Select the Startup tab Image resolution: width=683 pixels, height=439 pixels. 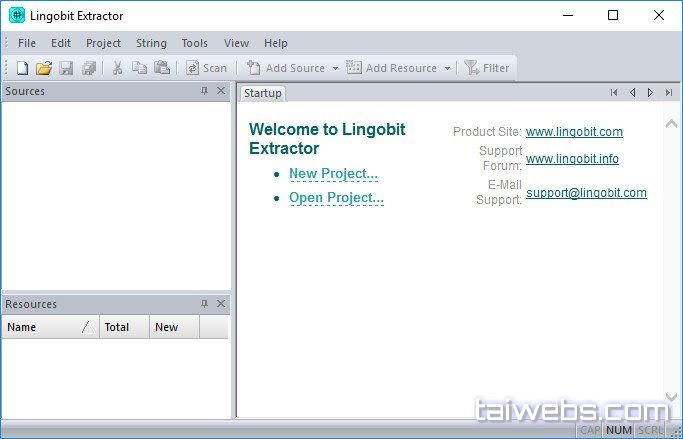(263, 93)
